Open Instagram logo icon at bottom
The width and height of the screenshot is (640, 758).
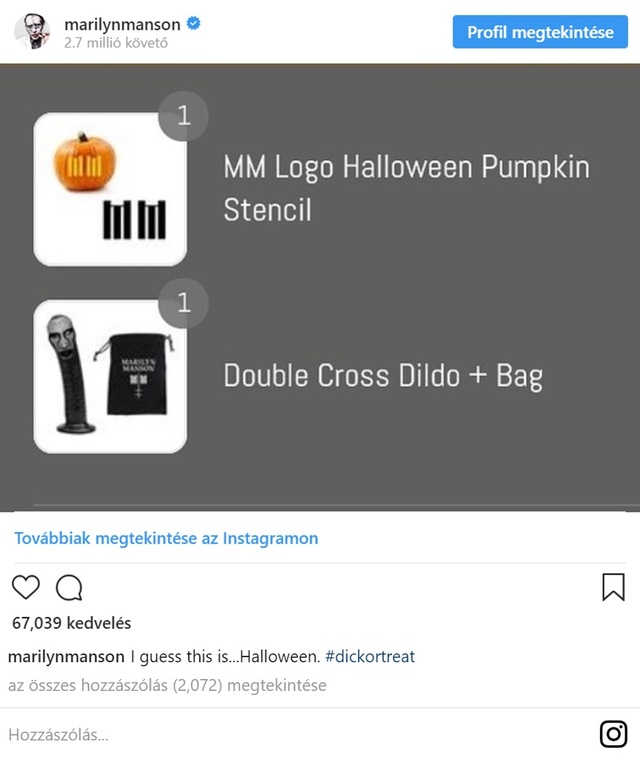tap(613, 734)
